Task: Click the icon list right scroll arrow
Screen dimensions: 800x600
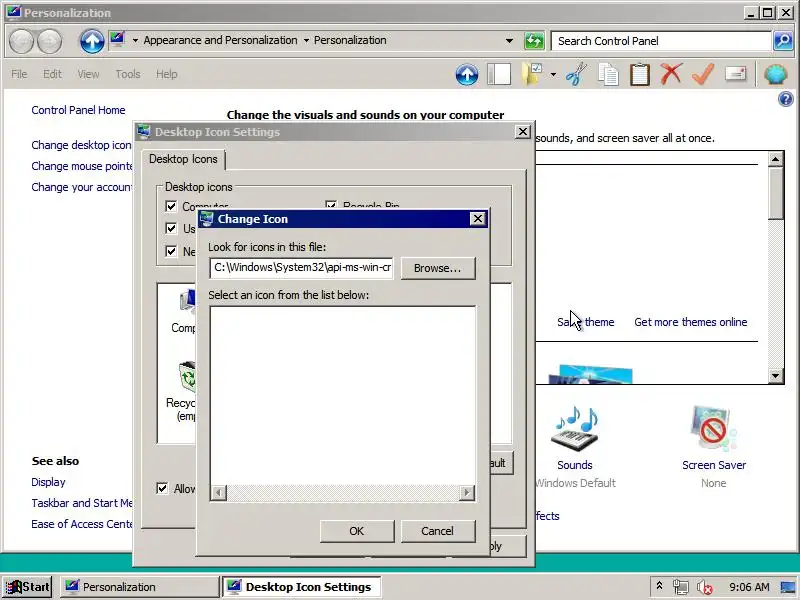Action: [466, 493]
